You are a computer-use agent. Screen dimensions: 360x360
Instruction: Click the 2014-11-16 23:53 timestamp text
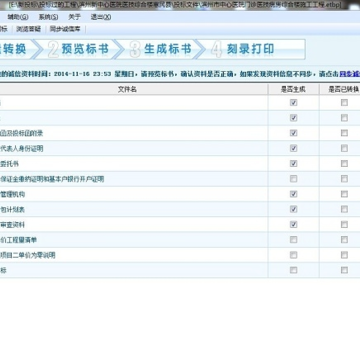coord(82,74)
